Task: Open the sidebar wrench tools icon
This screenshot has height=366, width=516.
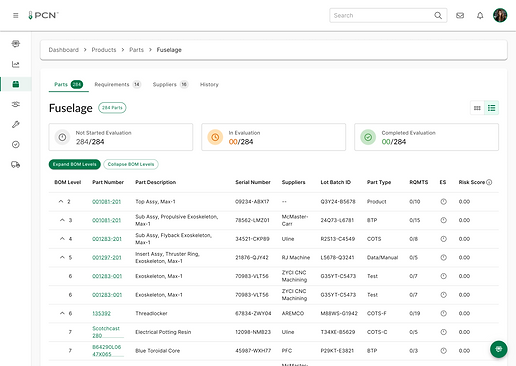Action: coord(16,124)
